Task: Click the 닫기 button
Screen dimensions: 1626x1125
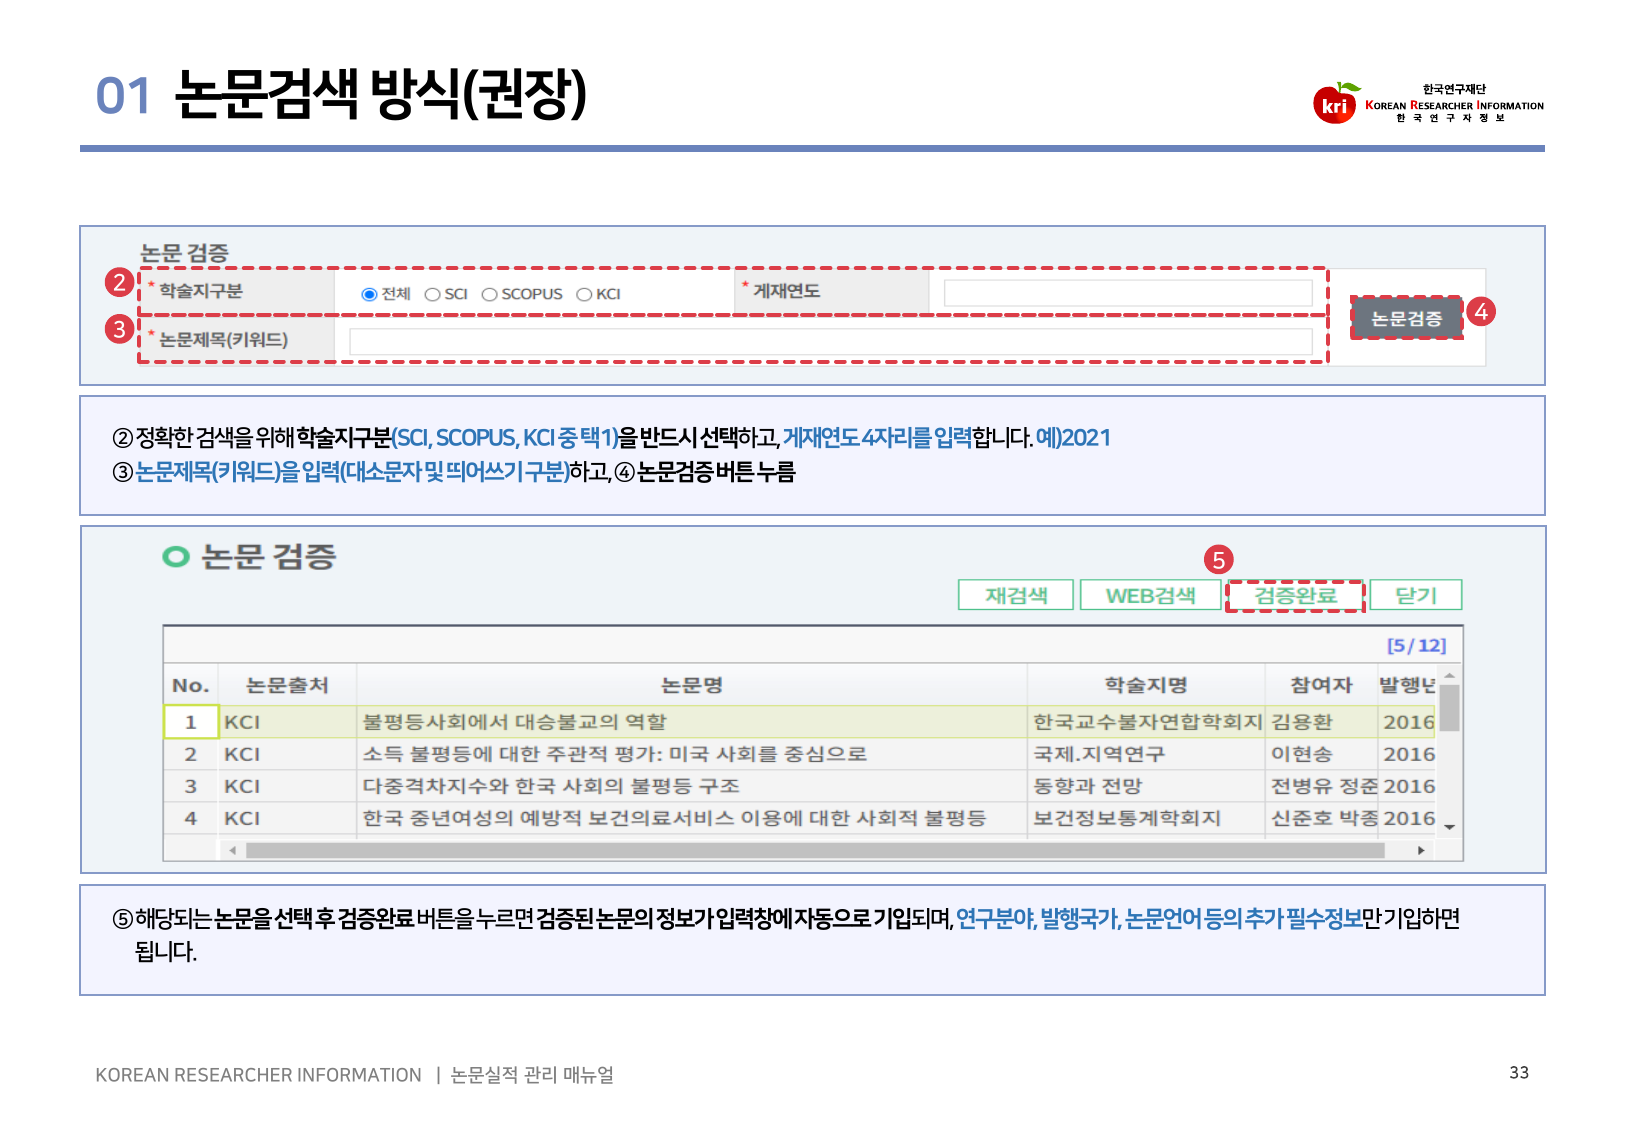Action: click(1415, 595)
